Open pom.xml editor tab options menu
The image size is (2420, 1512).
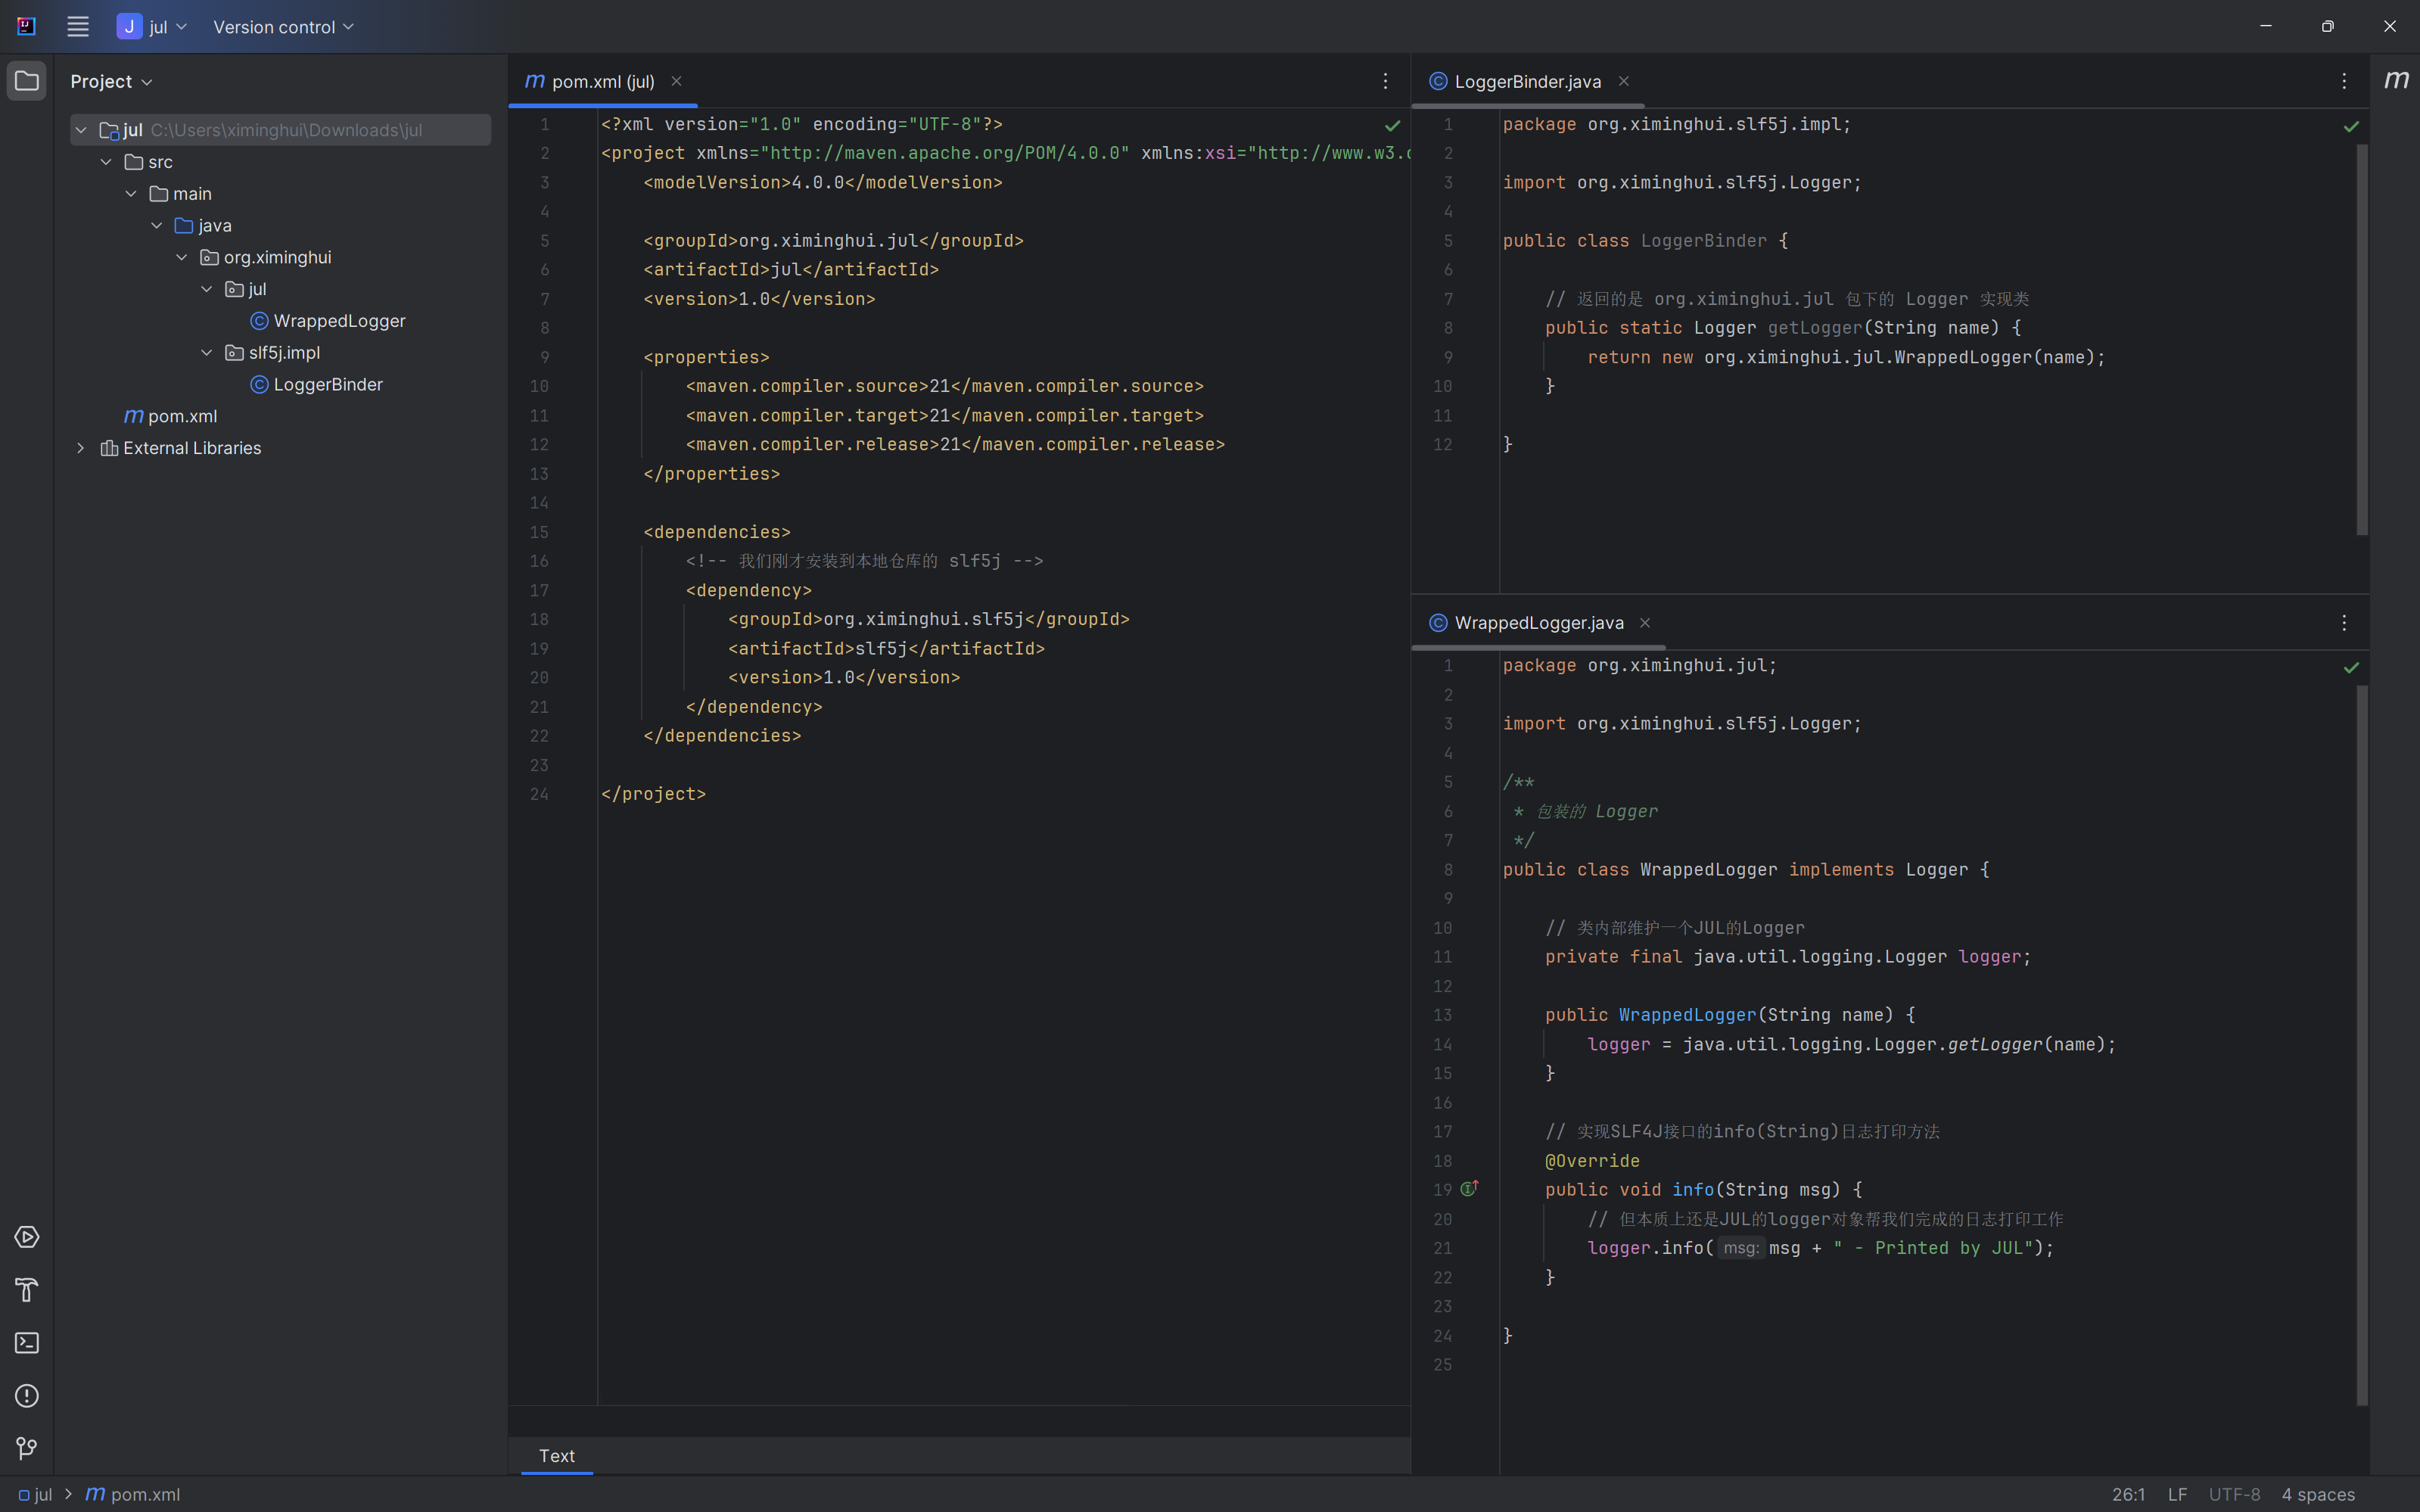[x=1385, y=81]
